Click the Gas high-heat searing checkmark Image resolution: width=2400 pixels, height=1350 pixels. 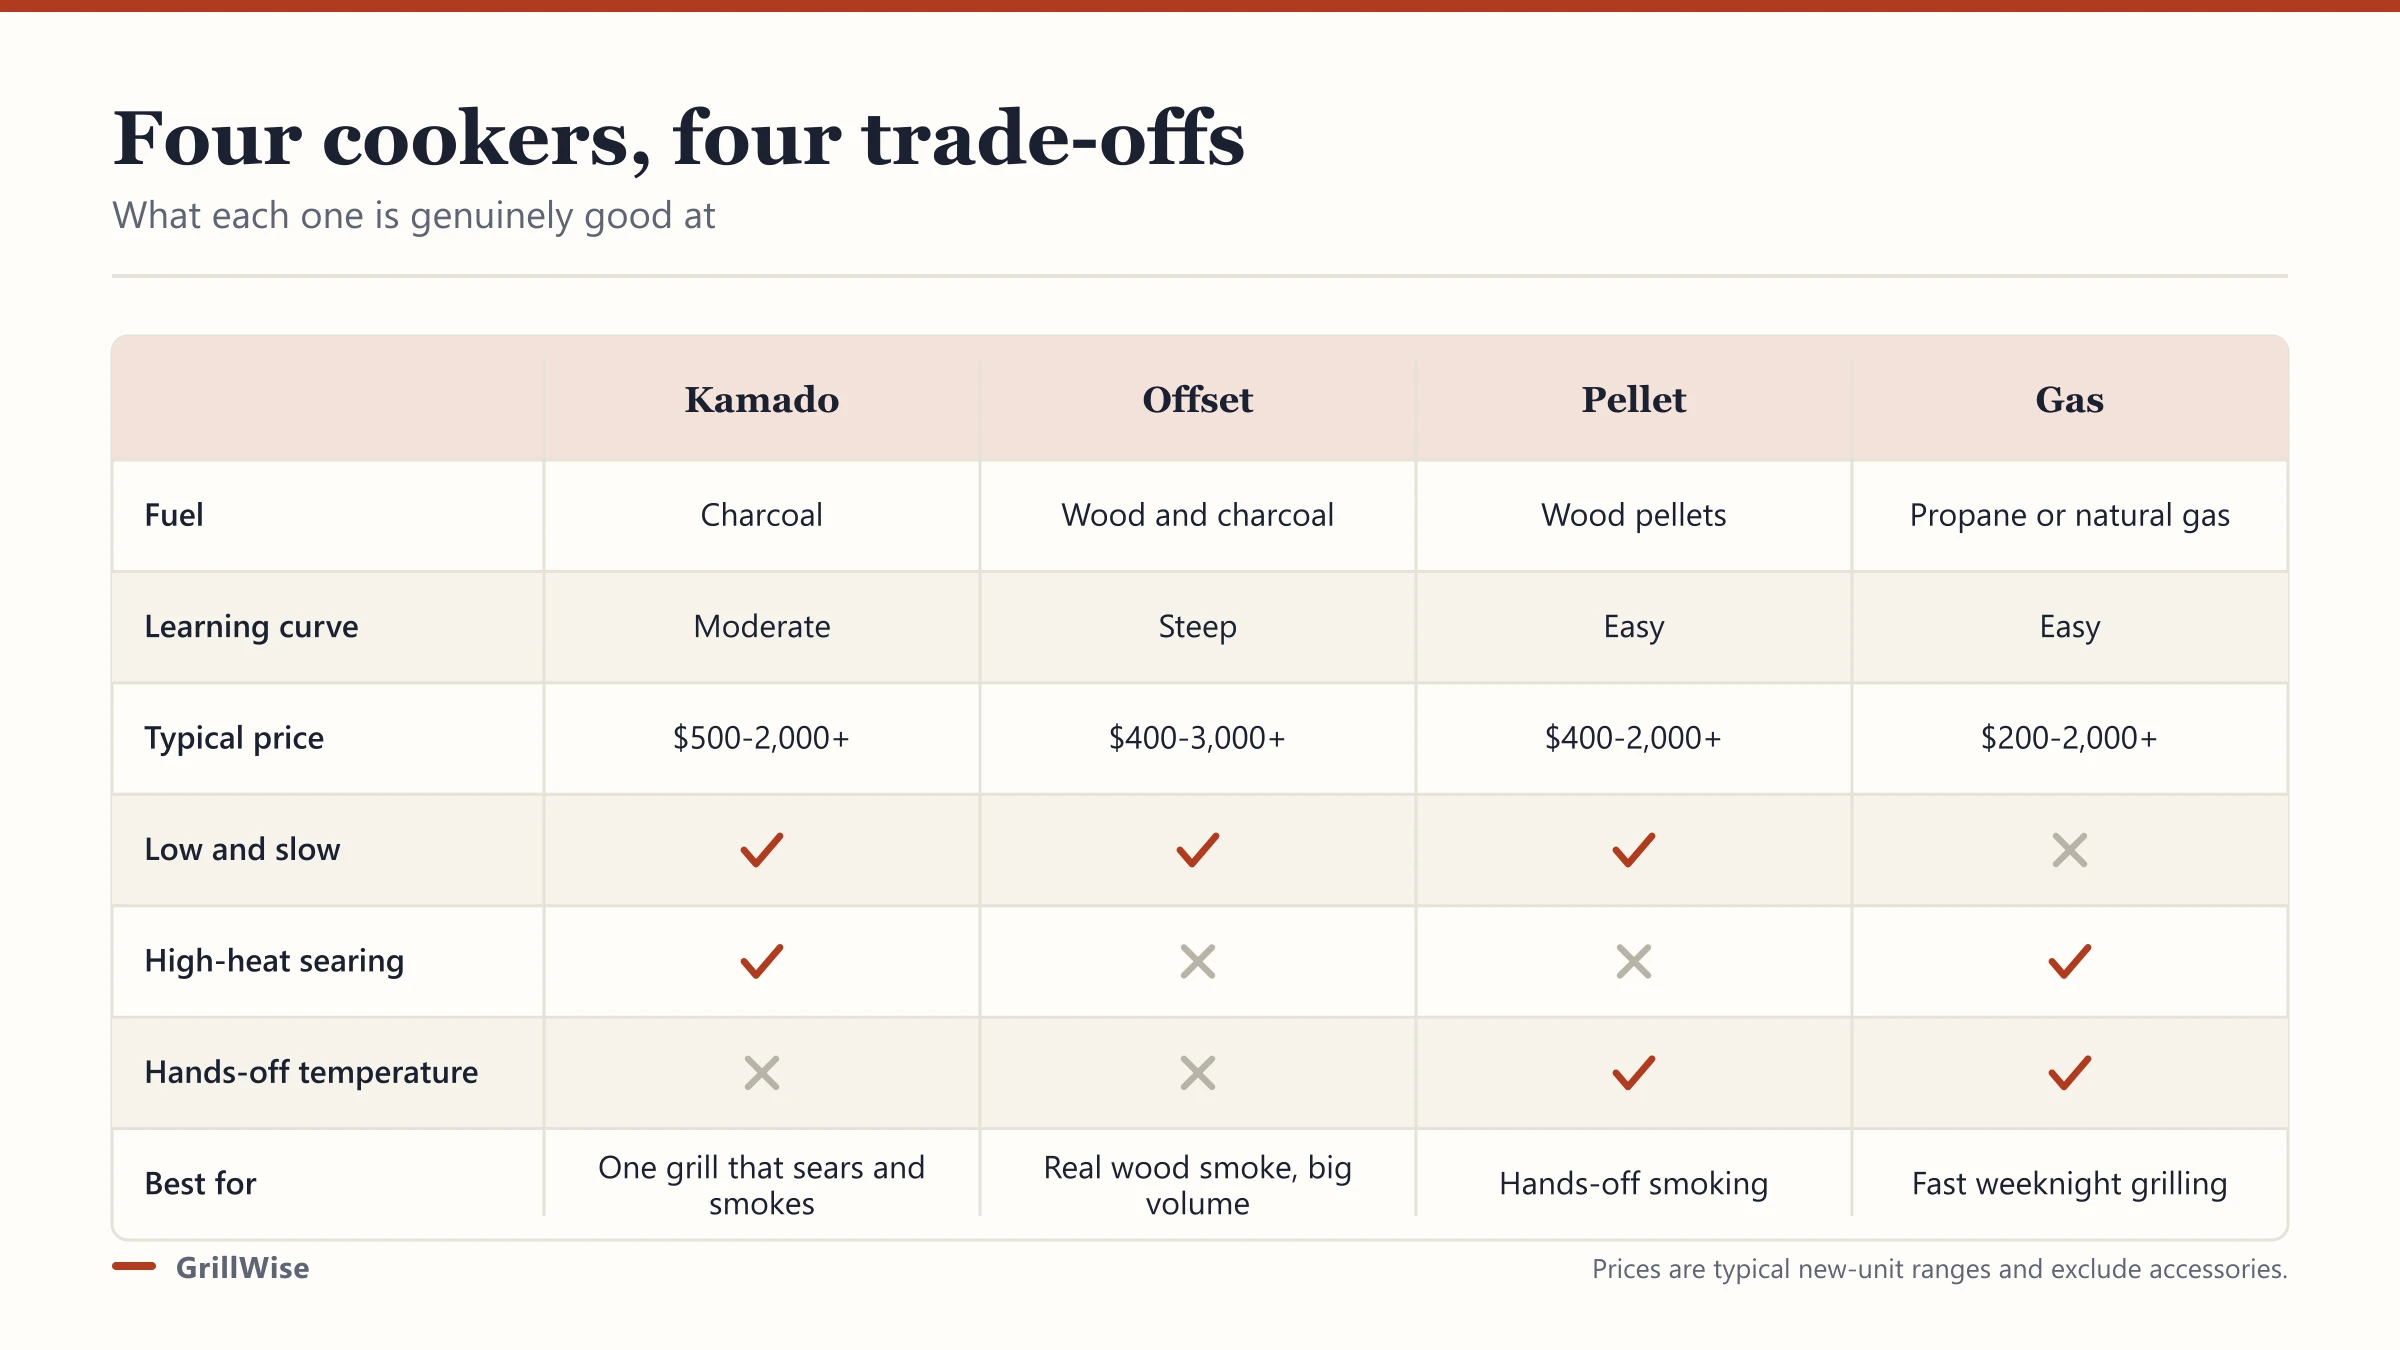pyautogui.click(x=2069, y=961)
